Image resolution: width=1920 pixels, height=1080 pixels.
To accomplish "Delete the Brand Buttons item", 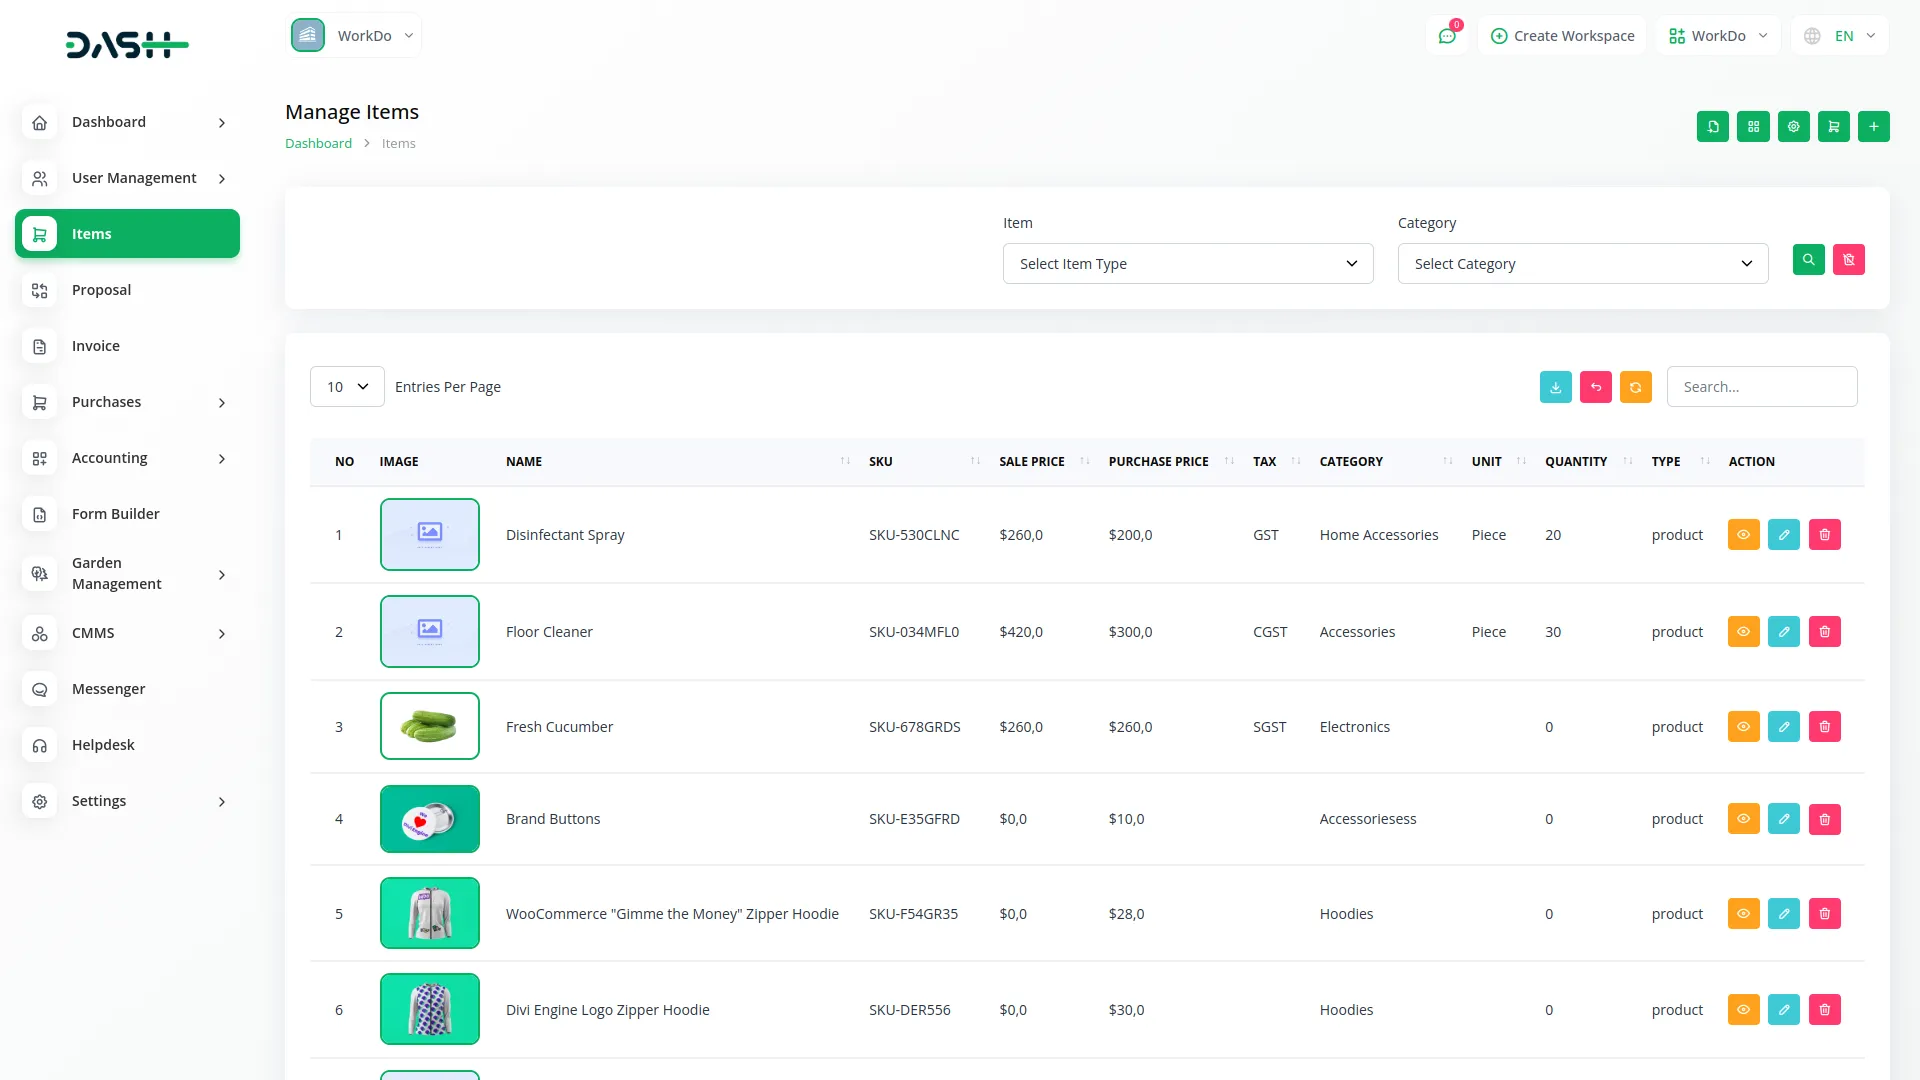I will pos(1824,819).
